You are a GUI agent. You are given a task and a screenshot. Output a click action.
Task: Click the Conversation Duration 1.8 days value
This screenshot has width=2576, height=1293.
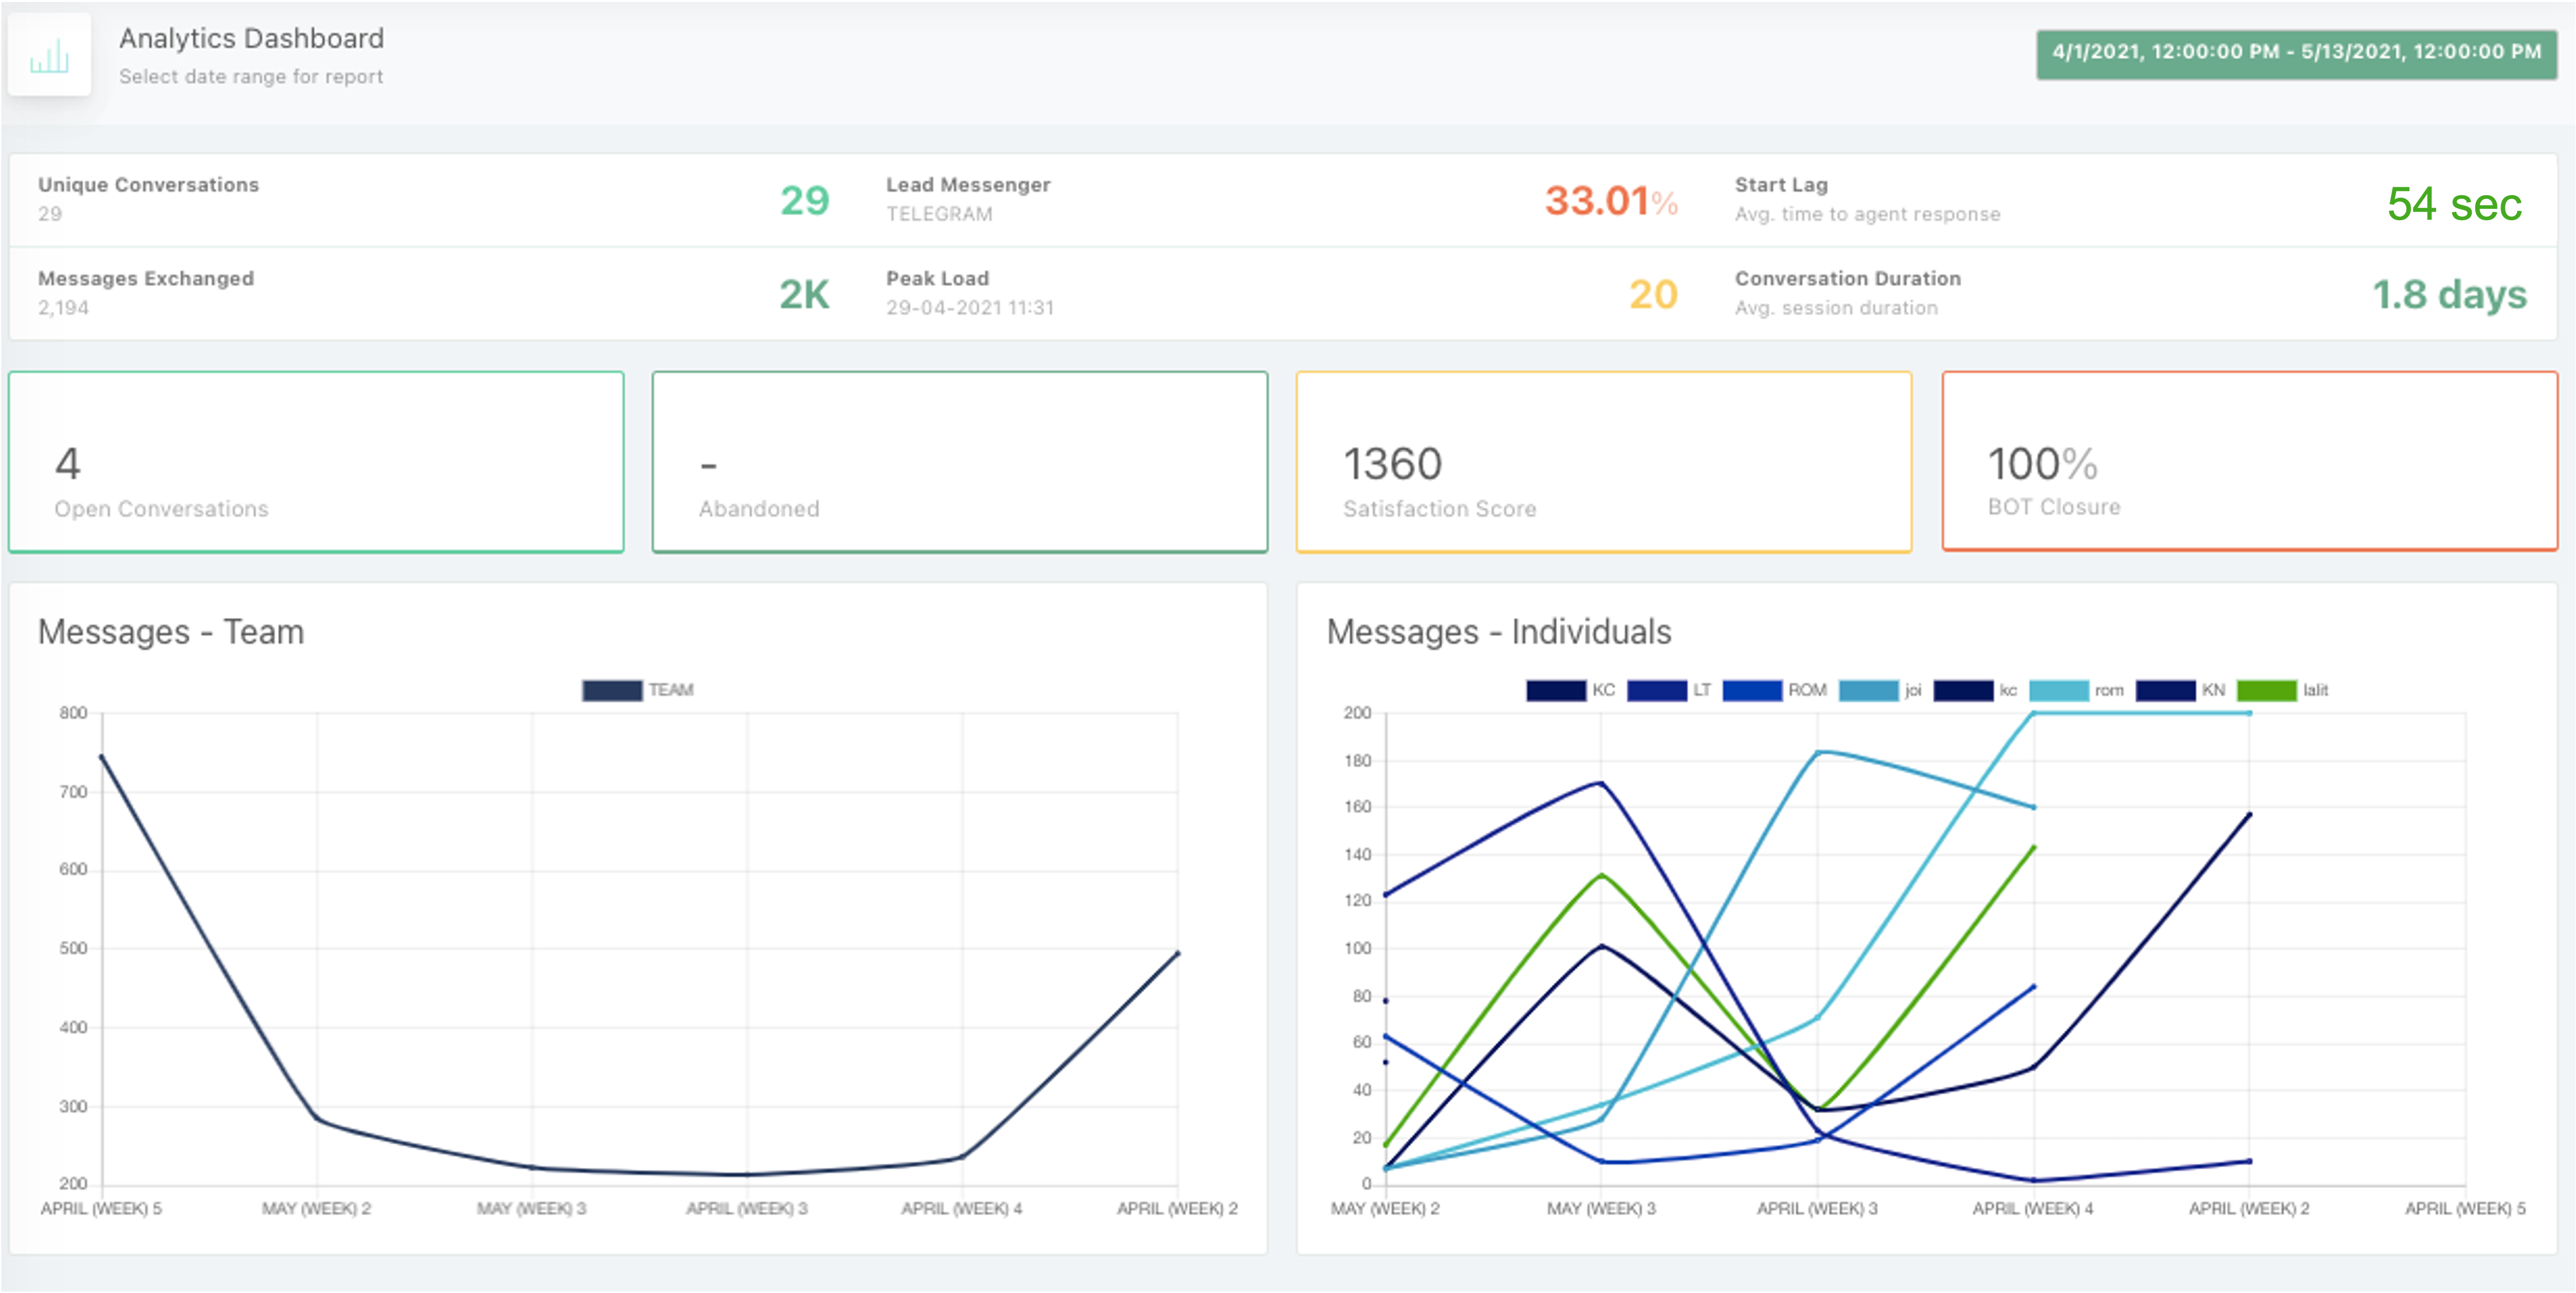[2450, 295]
